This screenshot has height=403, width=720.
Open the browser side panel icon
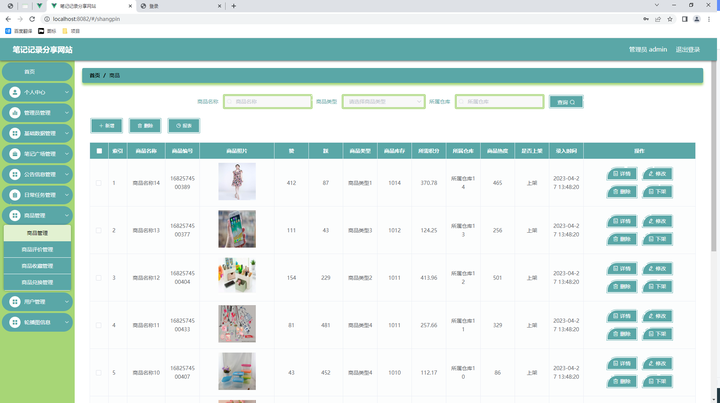(x=685, y=19)
